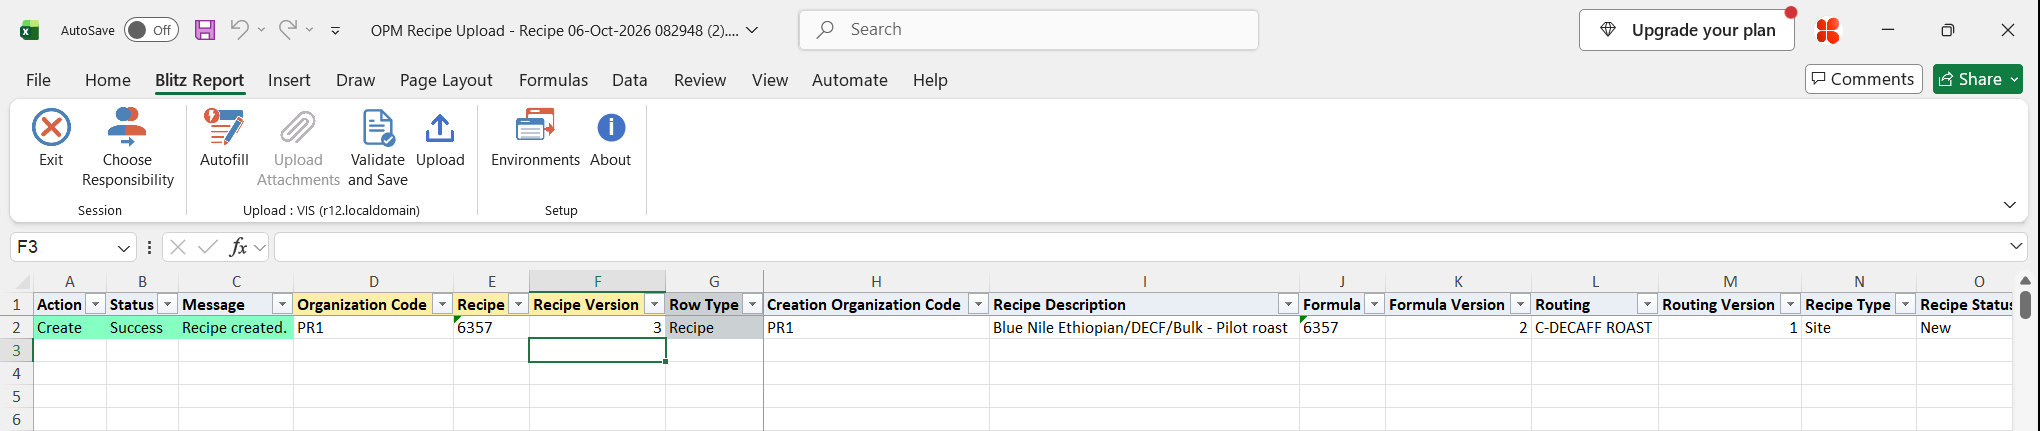
Task: Click the Share button
Action: click(x=1978, y=79)
